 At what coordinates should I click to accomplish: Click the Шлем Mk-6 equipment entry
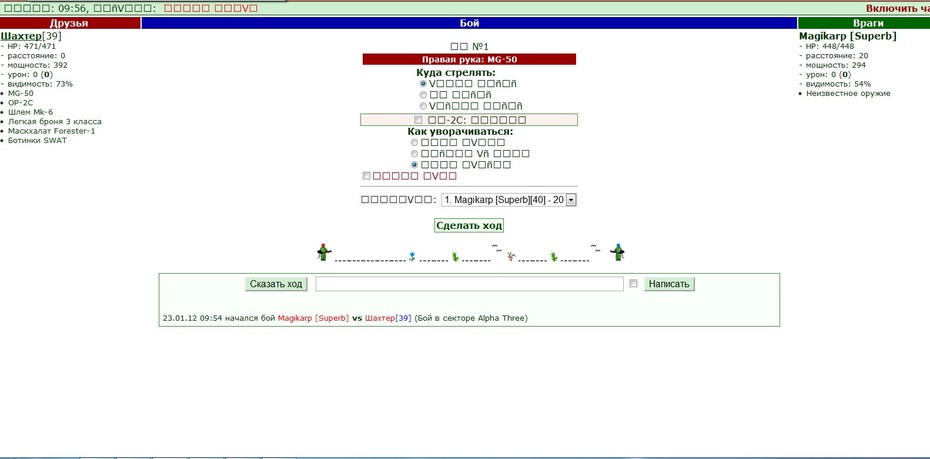30,112
